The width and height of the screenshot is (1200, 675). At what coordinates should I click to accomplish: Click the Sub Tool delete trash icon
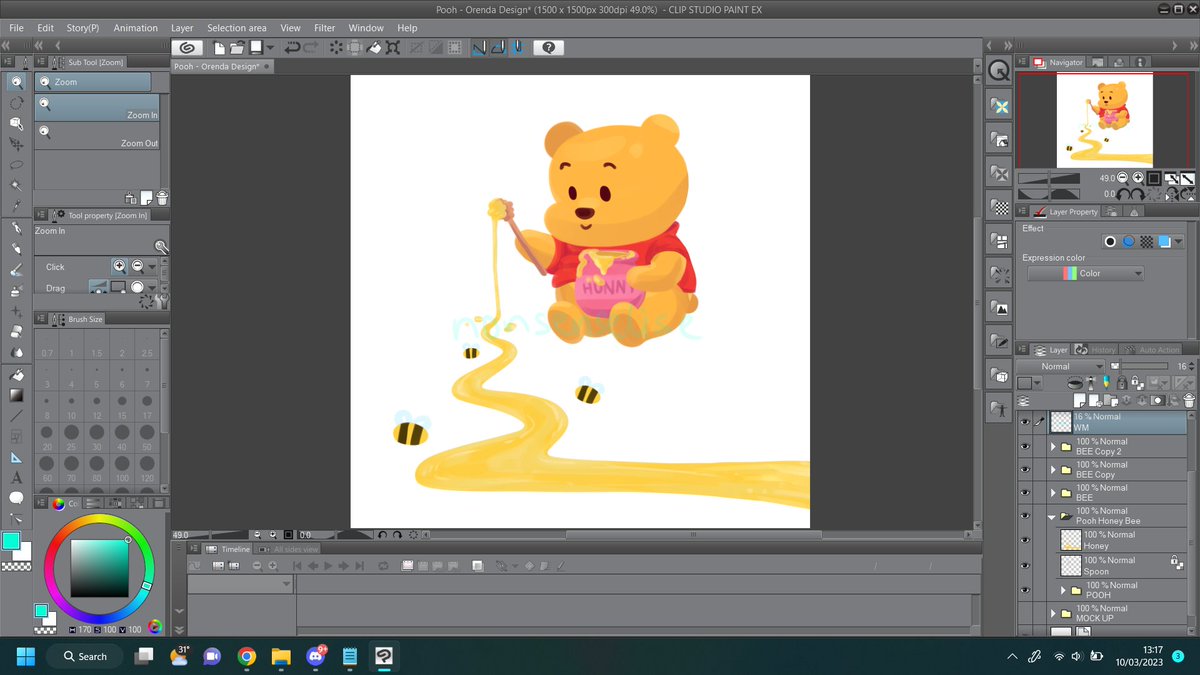(162, 198)
